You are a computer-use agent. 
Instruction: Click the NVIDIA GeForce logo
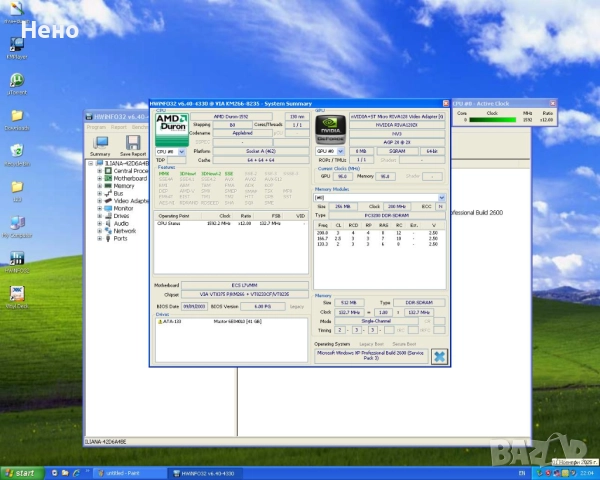pyautogui.click(x=330, y=129)
